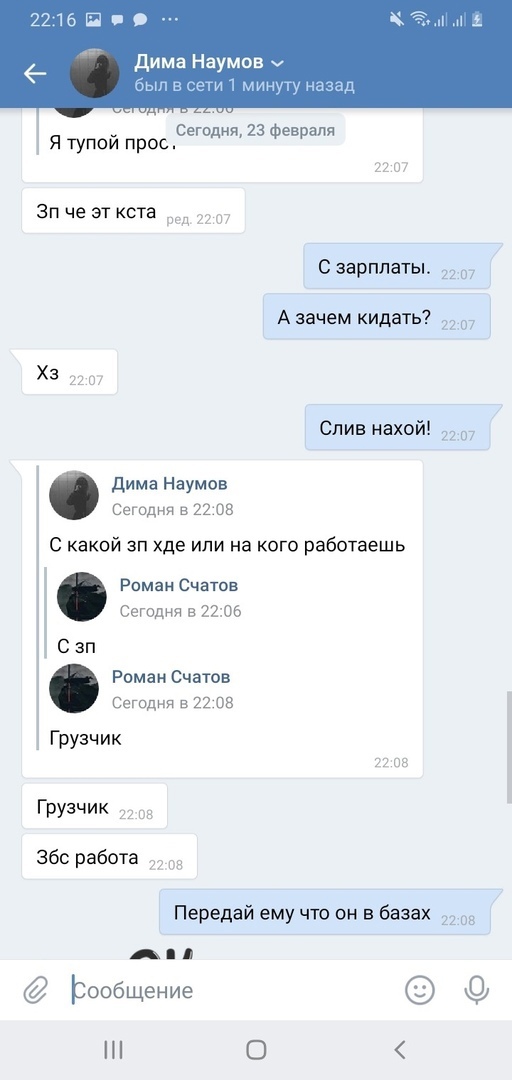Open the attachment paperclip icon

(33, 990)
